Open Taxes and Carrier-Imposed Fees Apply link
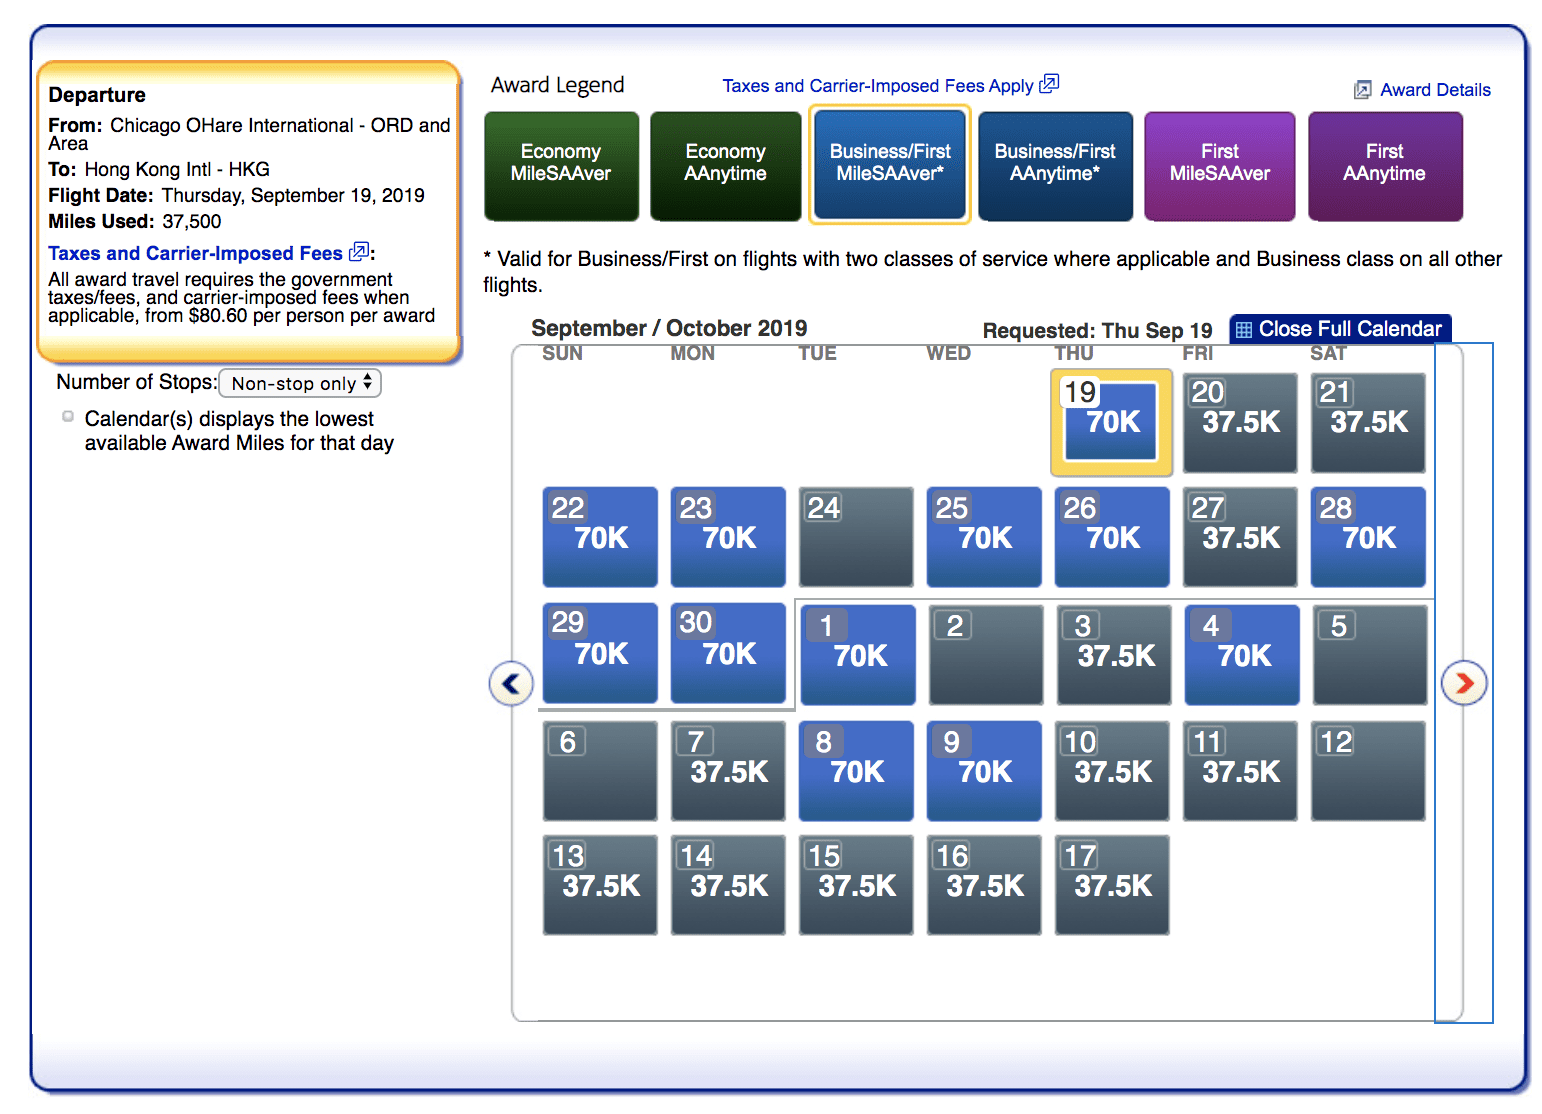This screenshot has width=1542, height=1114. click(x=877, y=86)
